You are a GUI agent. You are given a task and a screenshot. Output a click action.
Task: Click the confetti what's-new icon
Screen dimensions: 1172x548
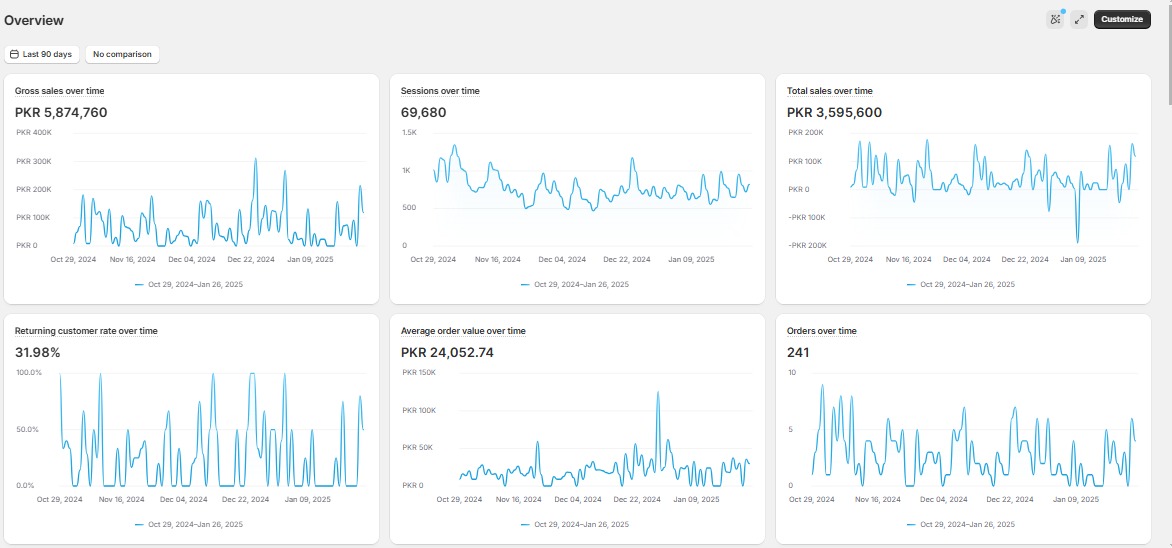point(1055,19)
